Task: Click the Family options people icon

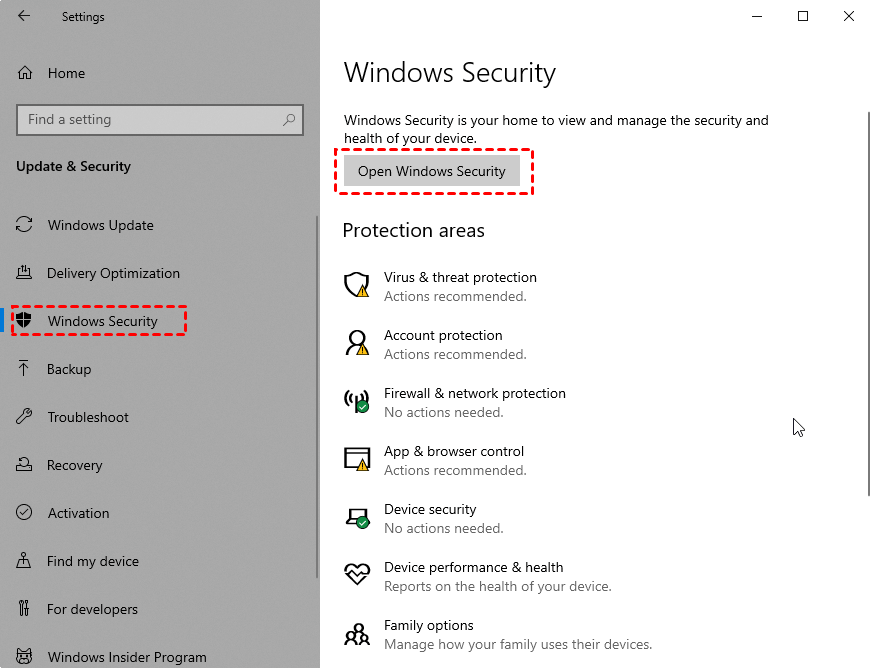Action: (x=357, y=634)
